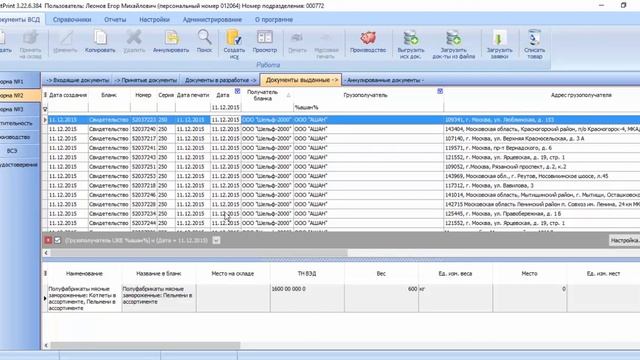Click the filter icon on the Дата column header
Viewport: 640px width, 360px height.
[x=238, y=91]
